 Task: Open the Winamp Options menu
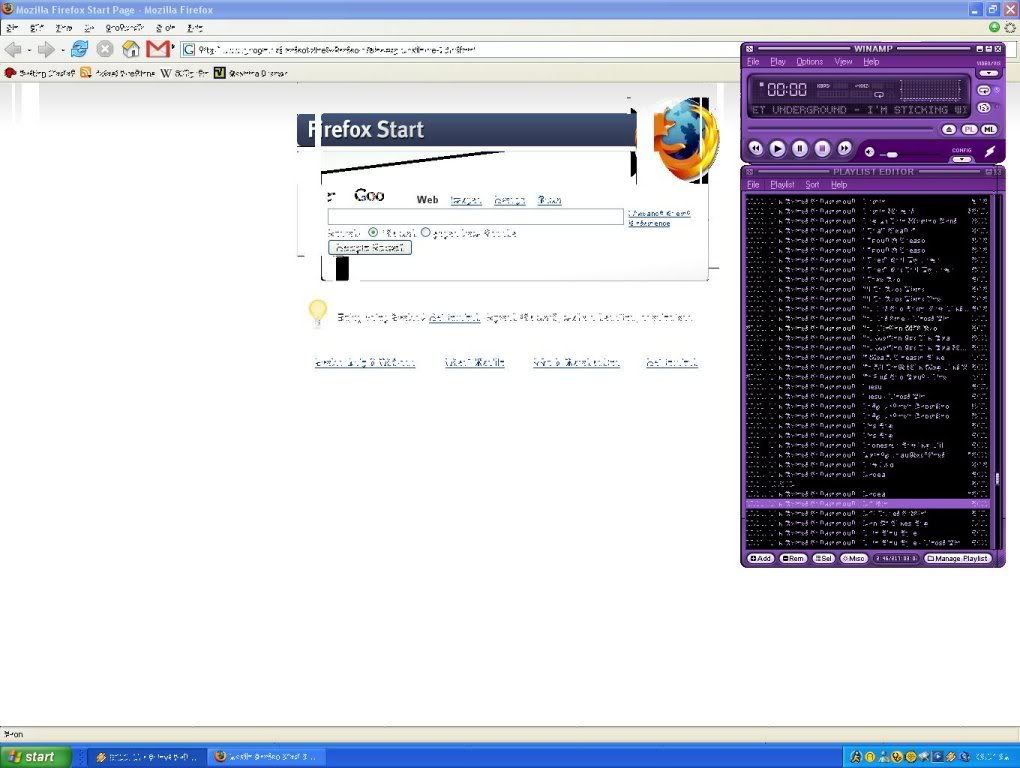tap(809, 62)
